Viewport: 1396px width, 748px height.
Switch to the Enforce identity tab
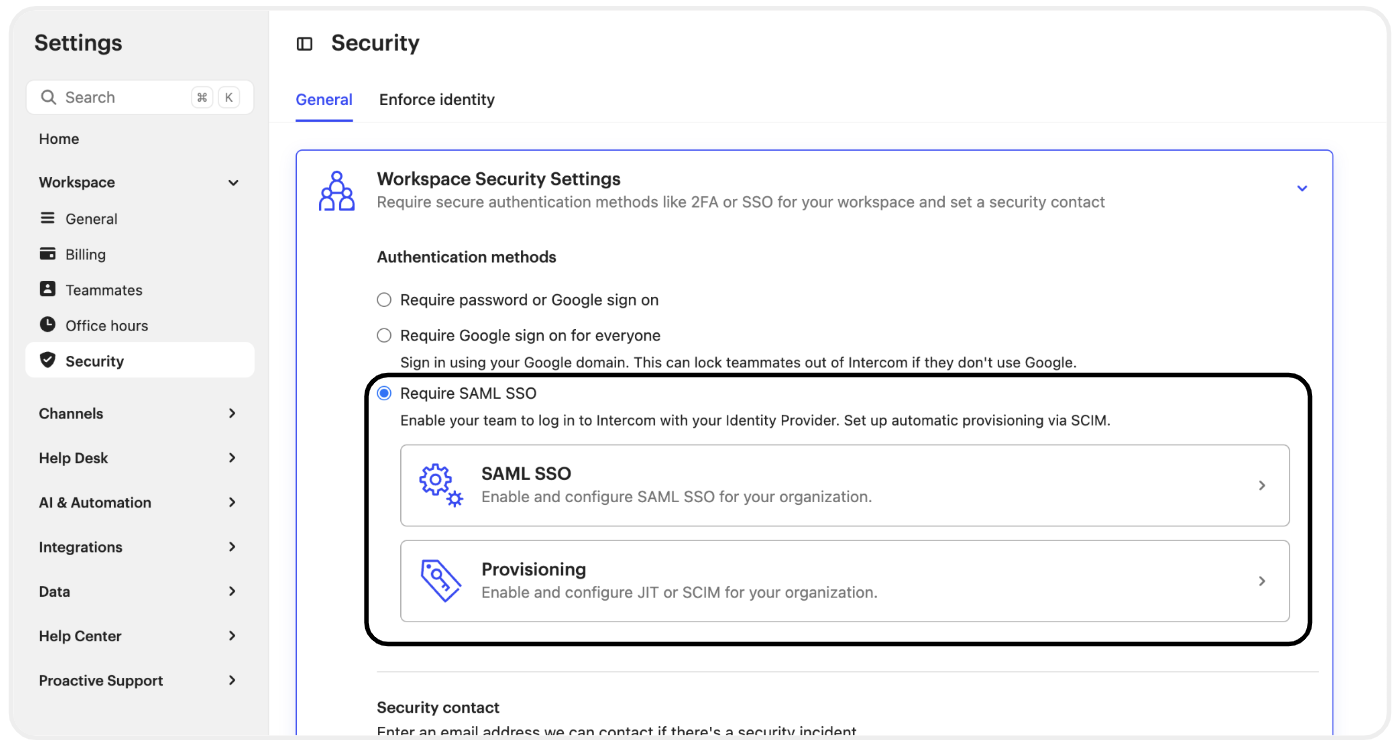(437, 100)
